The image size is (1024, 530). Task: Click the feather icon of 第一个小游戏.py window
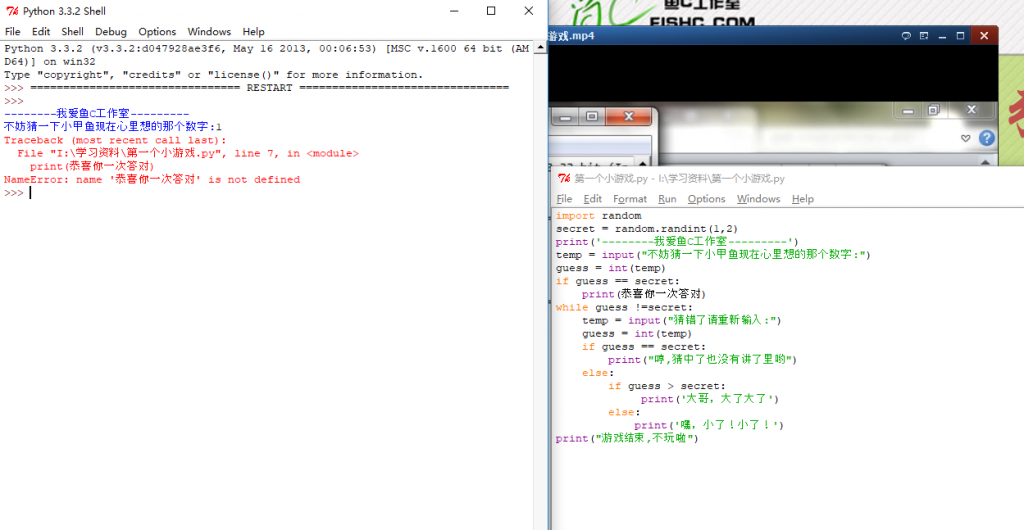(563, 178)
